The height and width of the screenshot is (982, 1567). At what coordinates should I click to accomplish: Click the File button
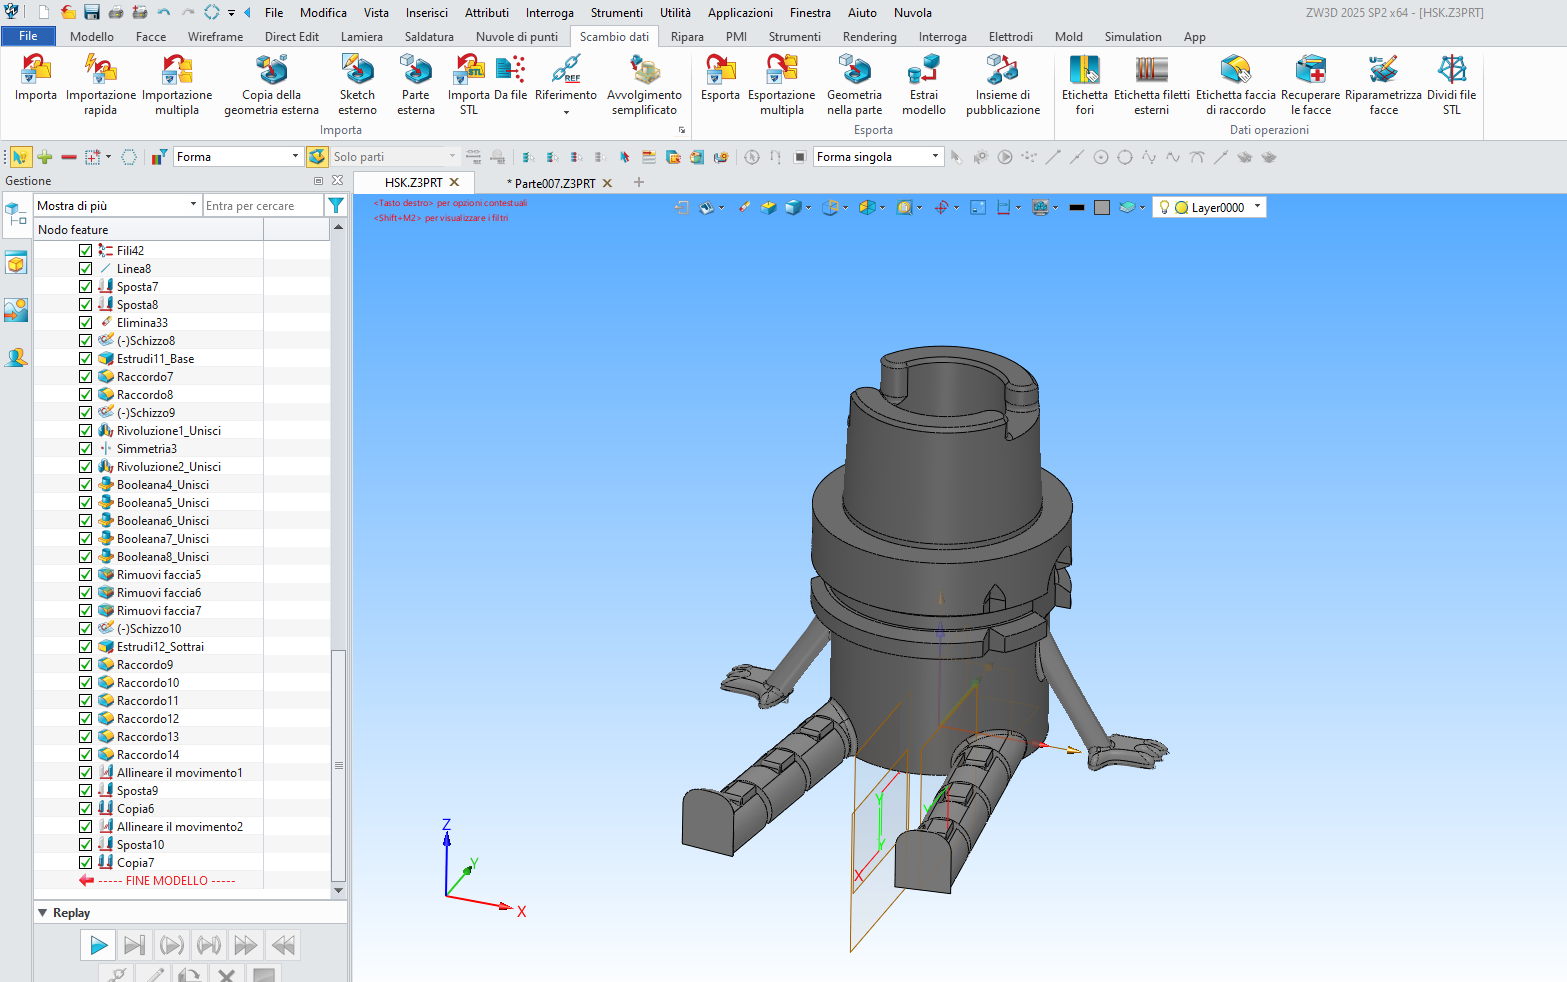click(x=28, y=37)
